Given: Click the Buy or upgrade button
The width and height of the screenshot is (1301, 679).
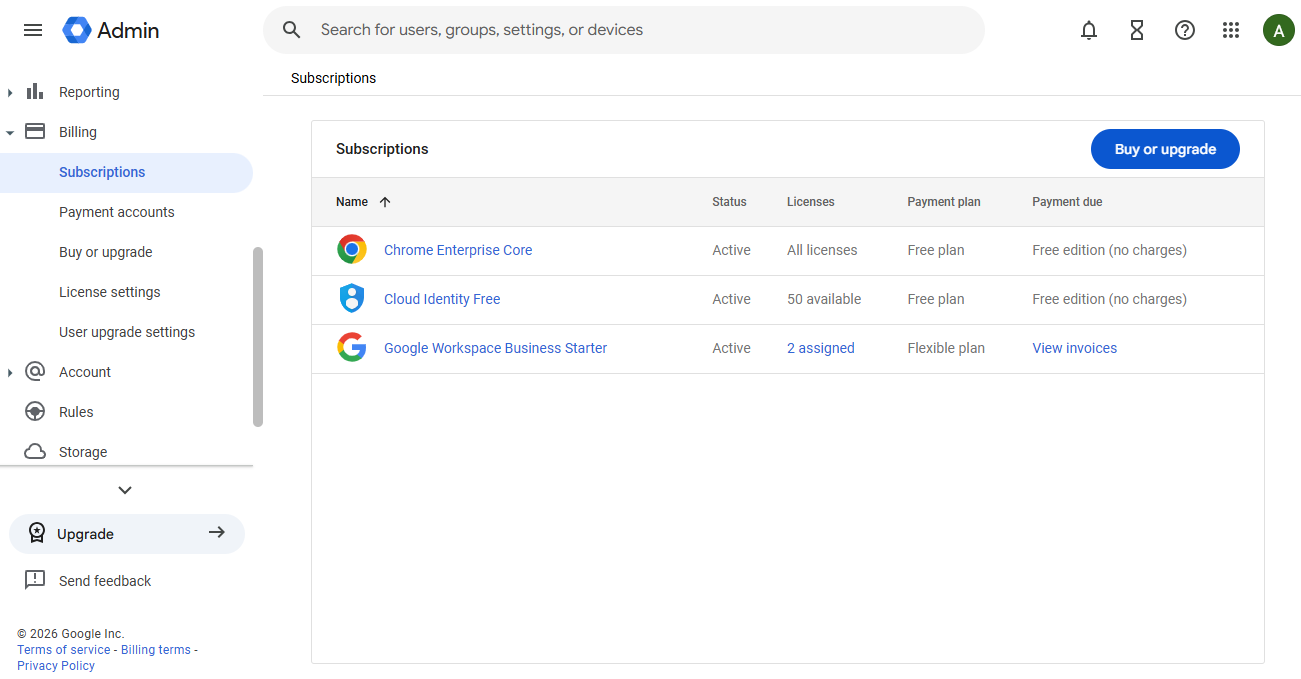Looking at the screenshot, I should click(1165, 149).
